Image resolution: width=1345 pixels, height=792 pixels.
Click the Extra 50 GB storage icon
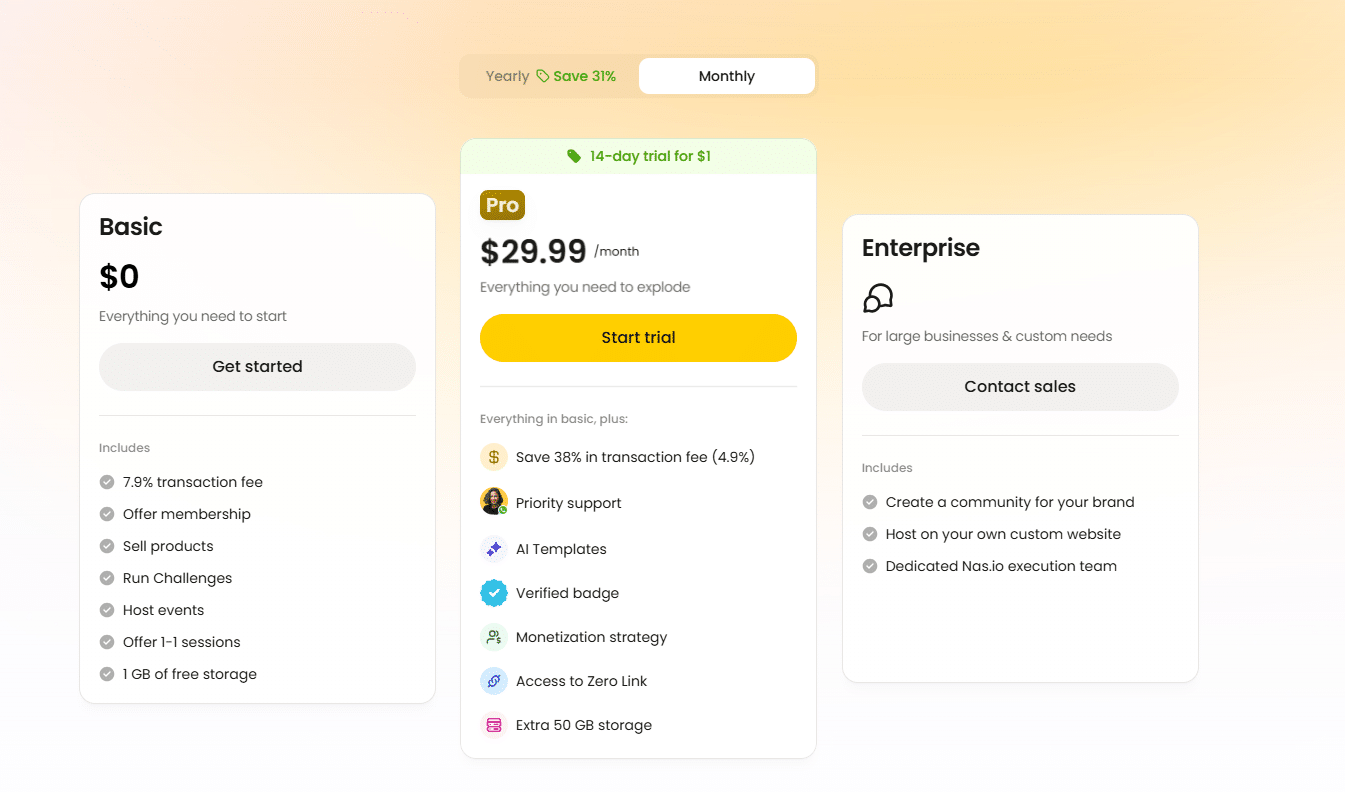494,725
